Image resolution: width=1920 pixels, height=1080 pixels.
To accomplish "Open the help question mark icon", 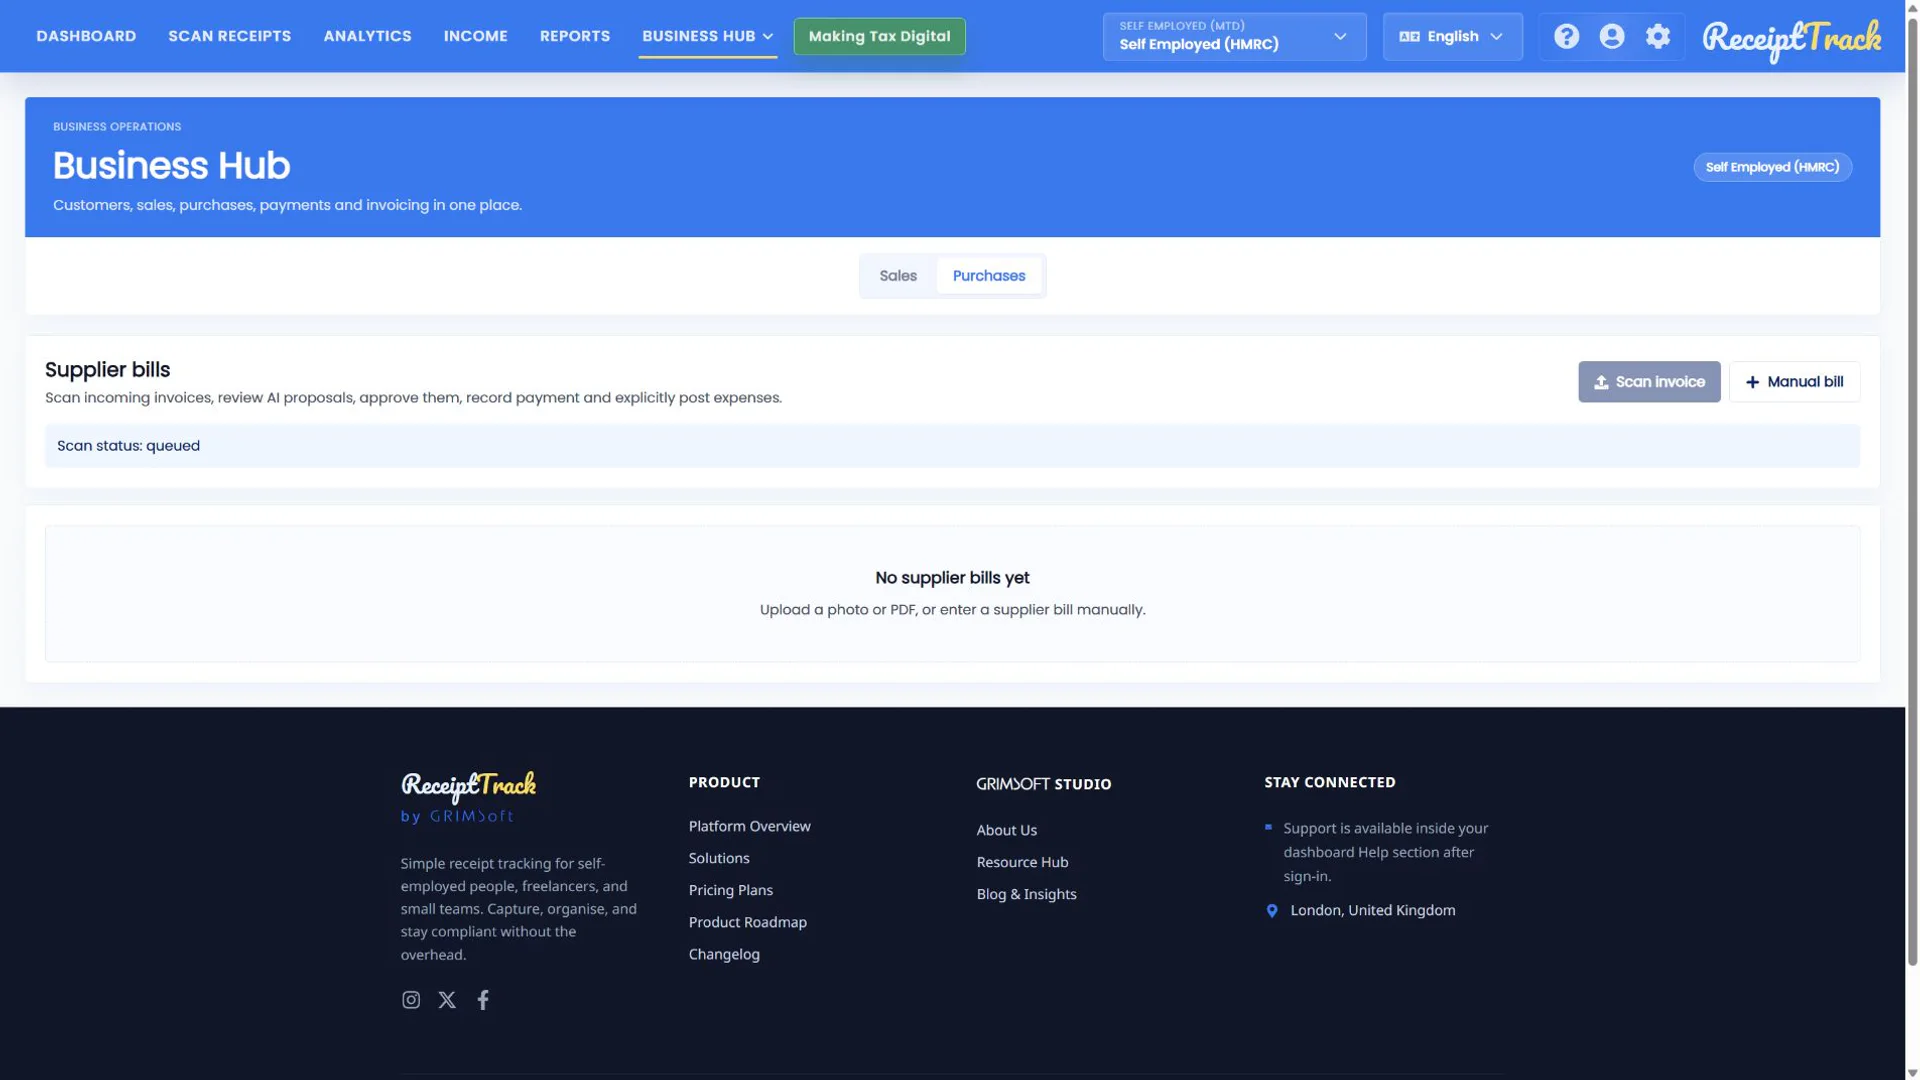I will click(1566, 37).
